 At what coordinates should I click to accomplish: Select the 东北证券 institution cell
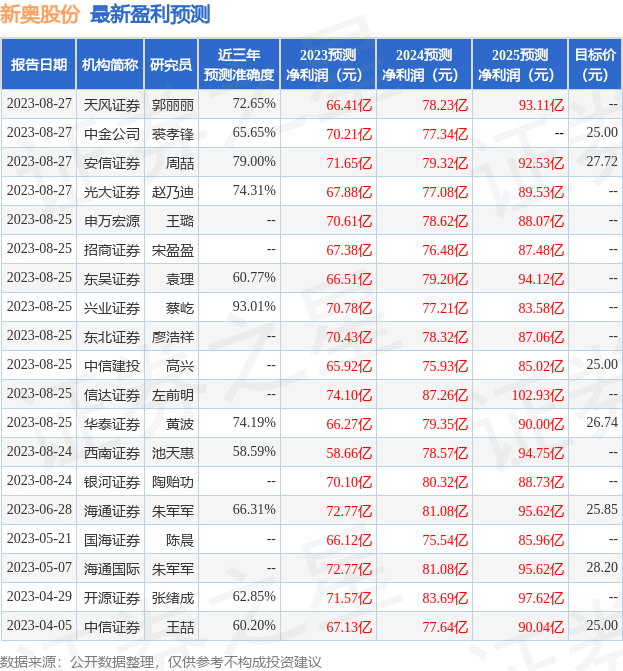pyautogui.click(x=112, y=338)
